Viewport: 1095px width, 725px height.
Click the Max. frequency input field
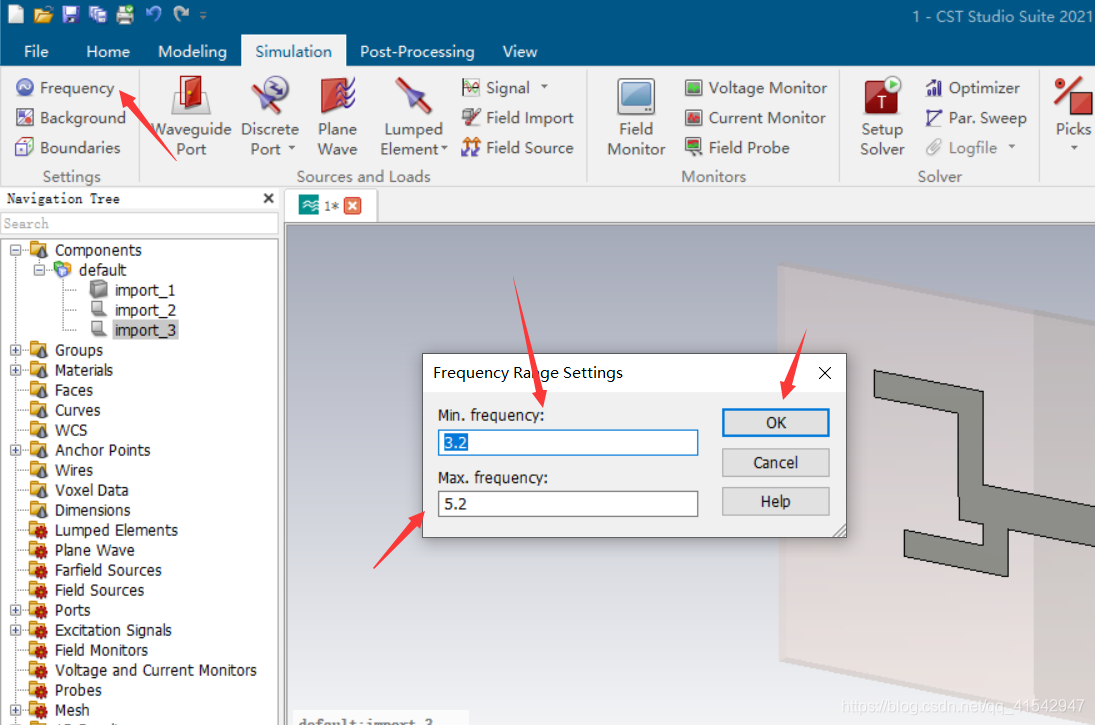click(x=568, y=504)
